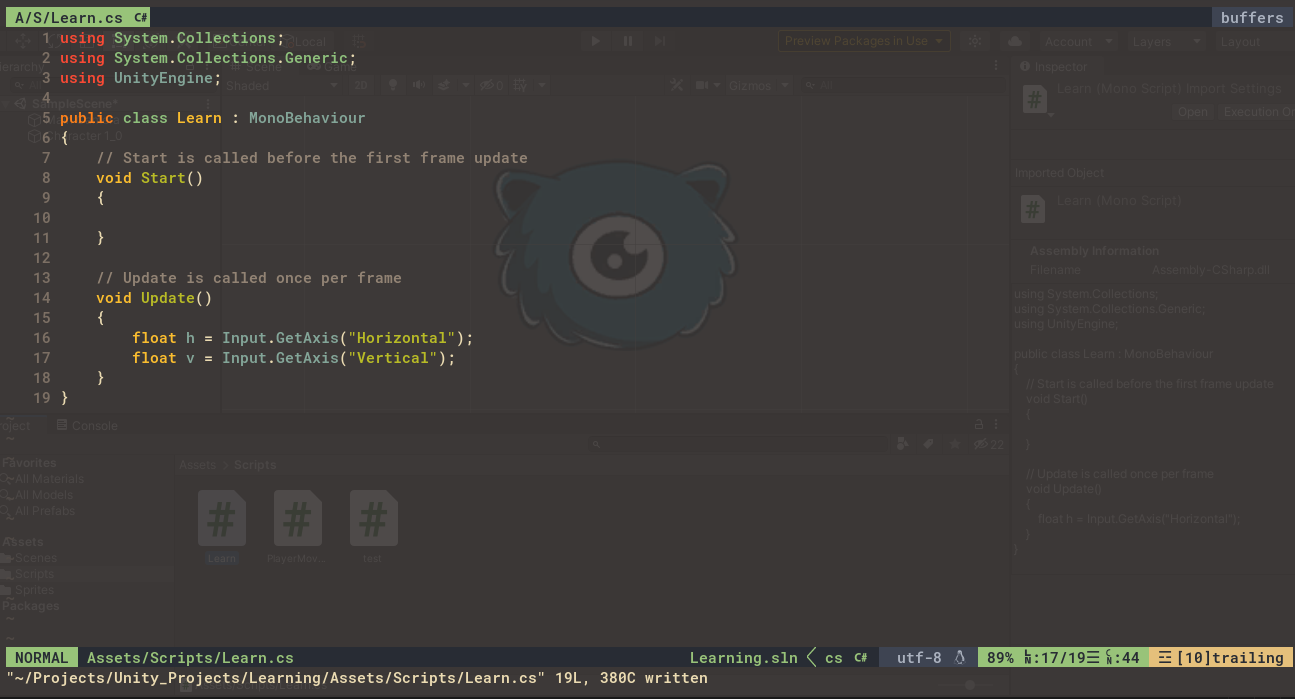
Task: Click the step-one-frame icon
Action: tap(659, 41)
